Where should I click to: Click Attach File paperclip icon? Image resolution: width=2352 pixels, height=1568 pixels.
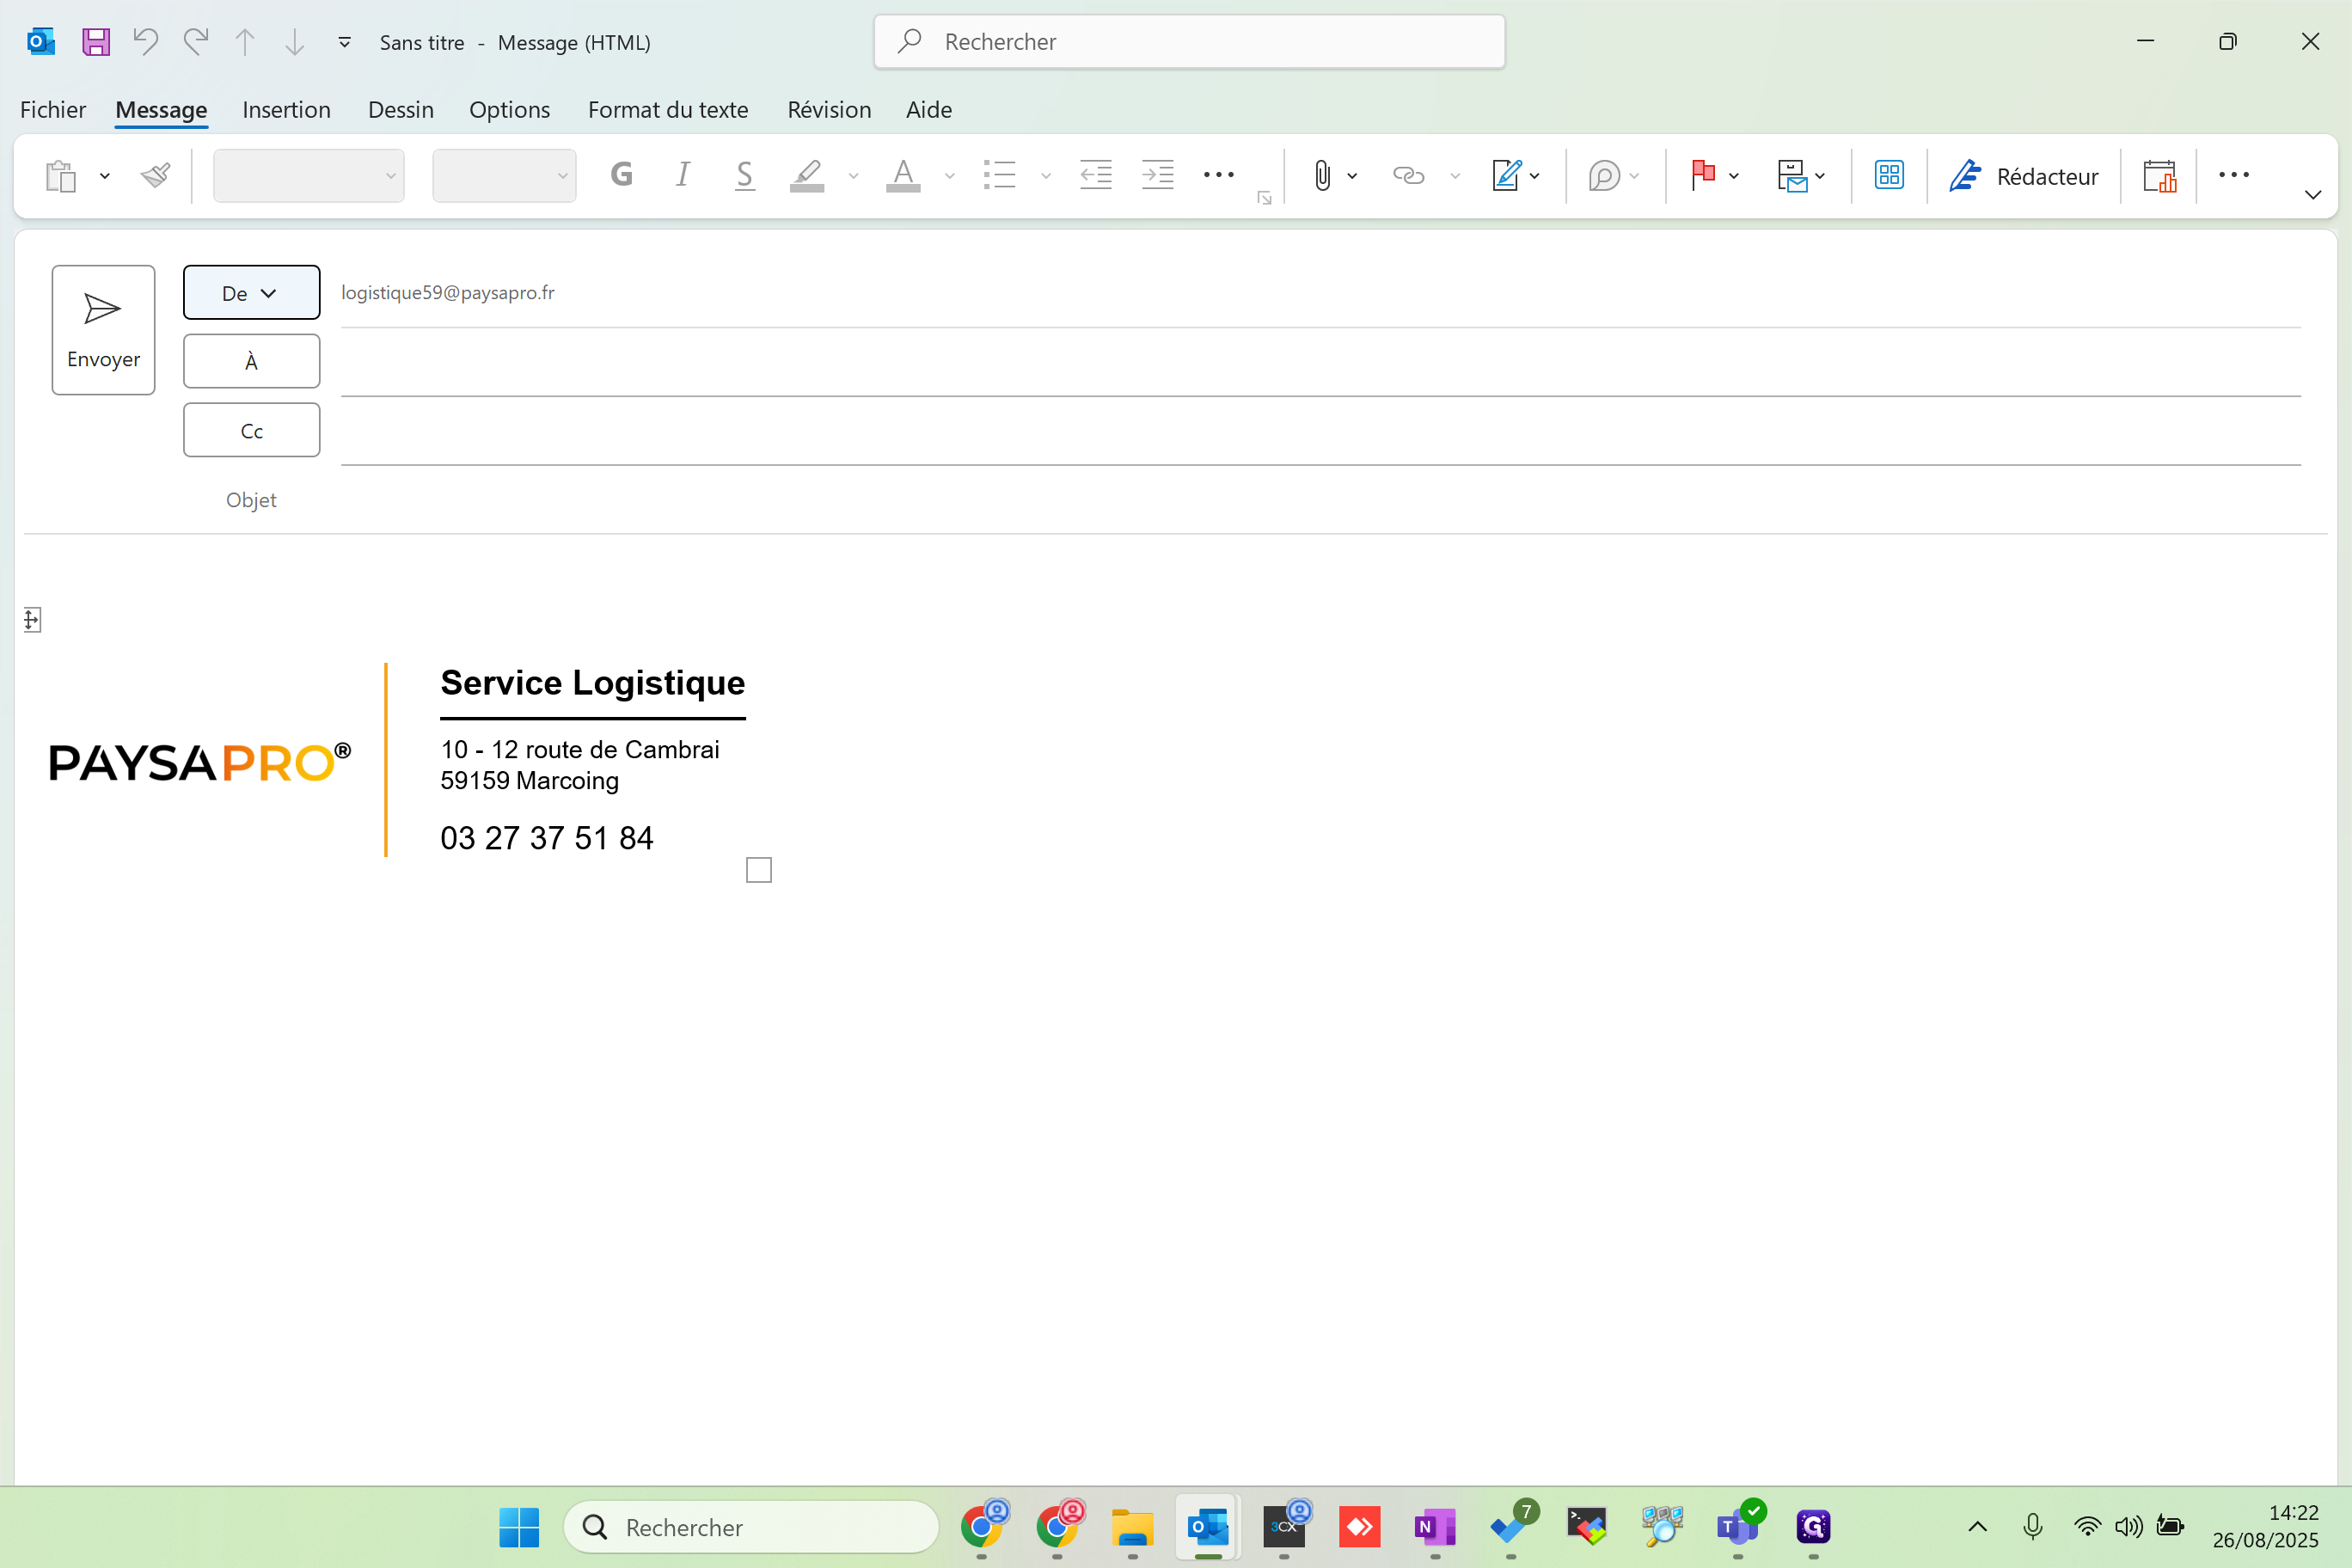[x=1322, y=176]
